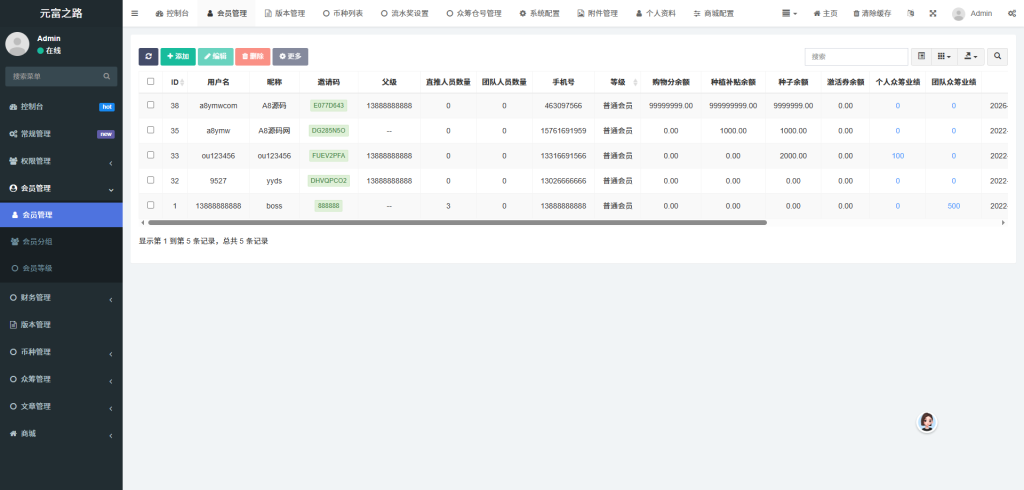Open the common search magnifier button

[997, 57]
